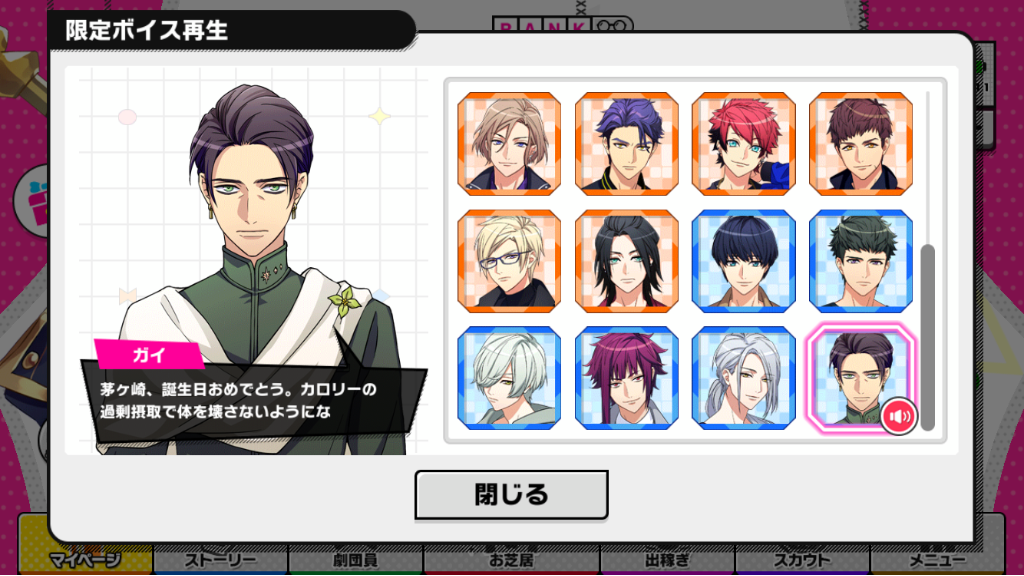Select the red-haired character portrait

[743, 144]
